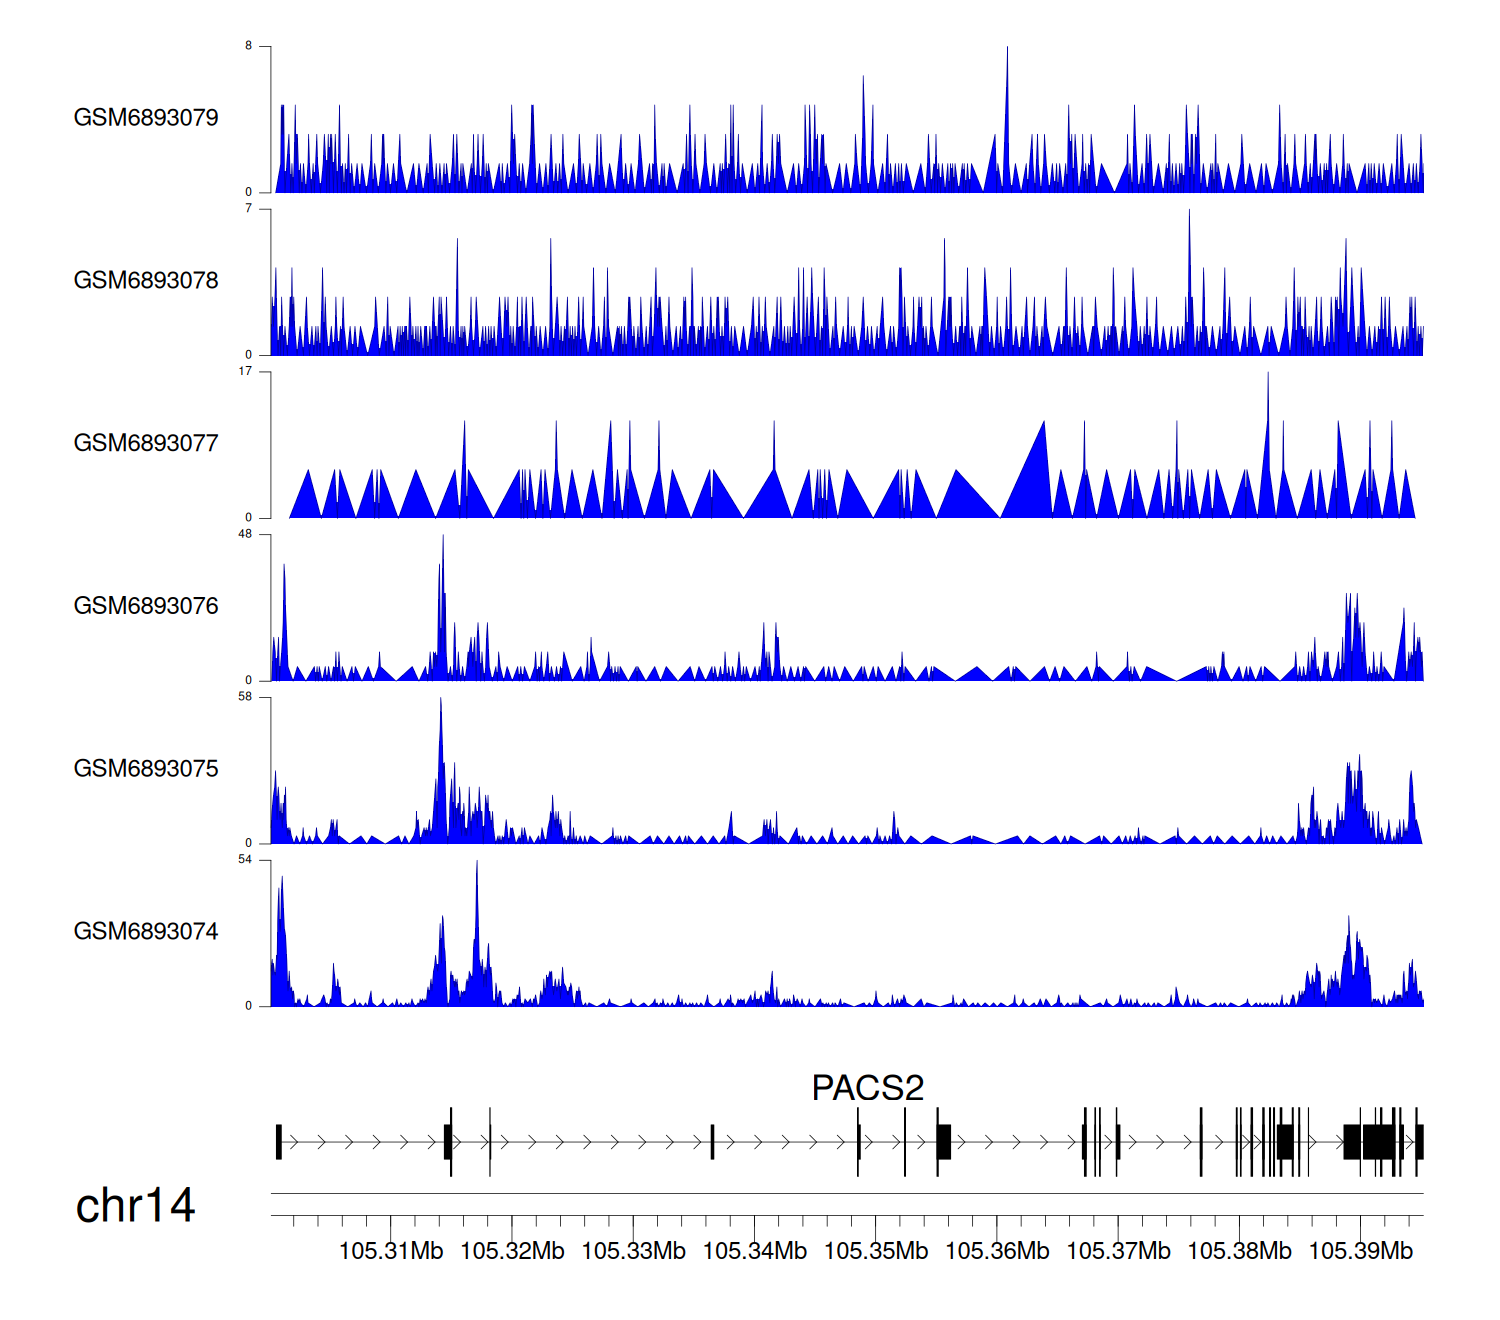Click the chr14 chromosome label
Screen dimensions: 1500x1320
[135, 1206]
